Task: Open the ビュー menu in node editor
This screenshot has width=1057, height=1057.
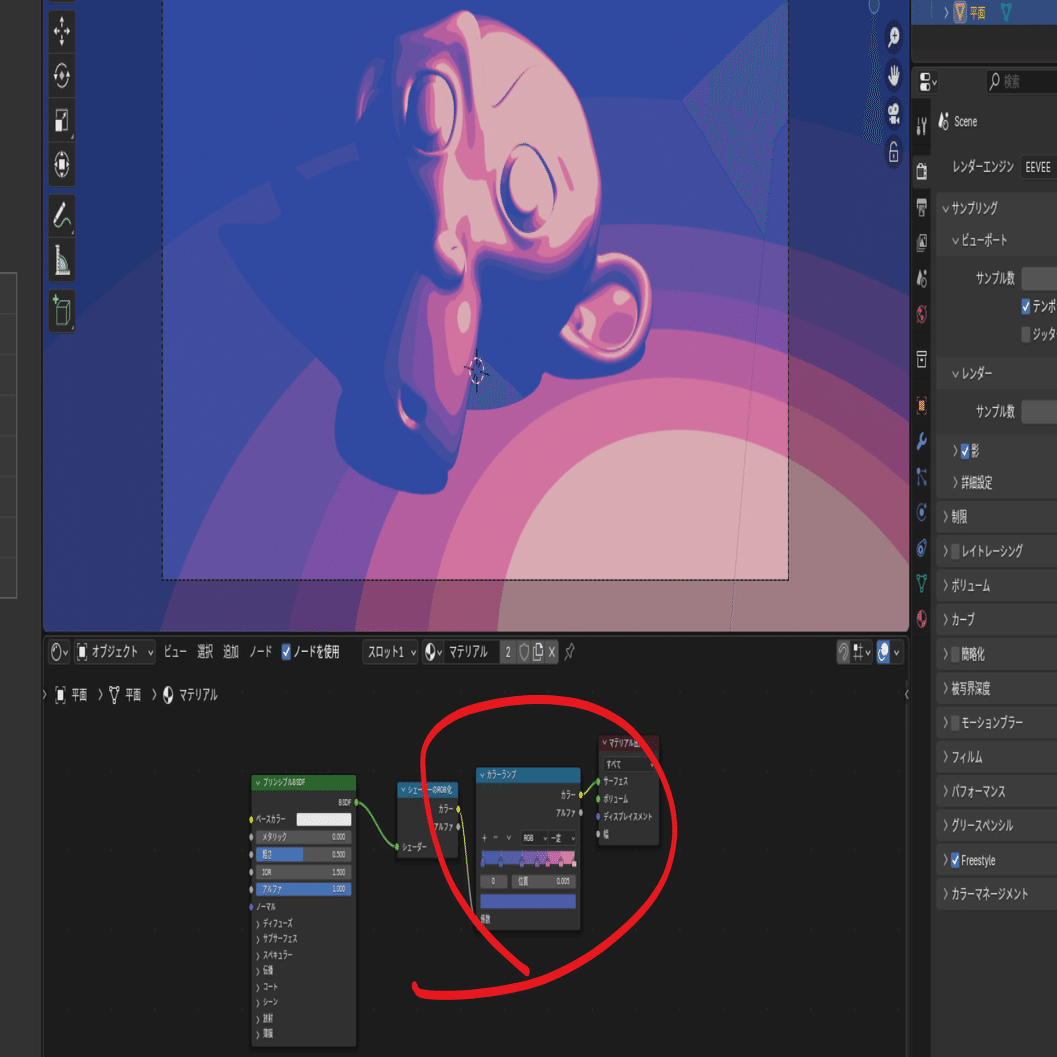Action: tap(175, 652)
